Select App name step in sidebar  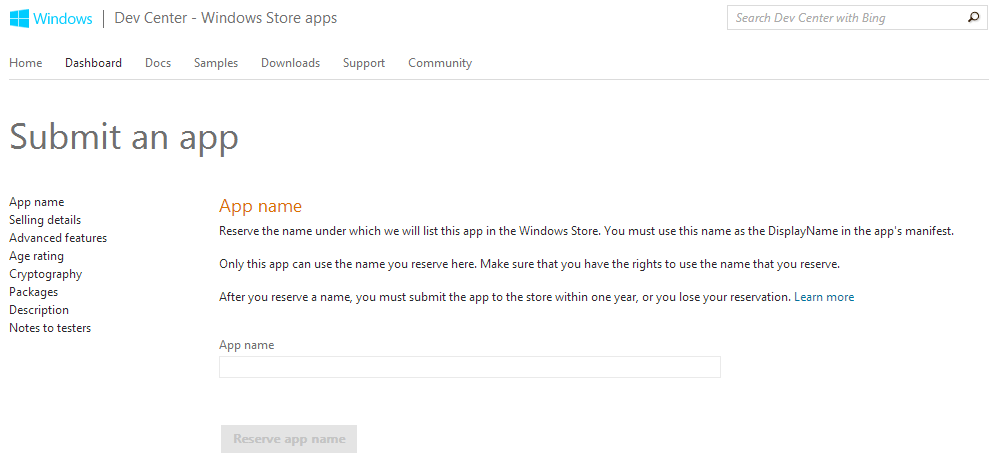[36, 202]
